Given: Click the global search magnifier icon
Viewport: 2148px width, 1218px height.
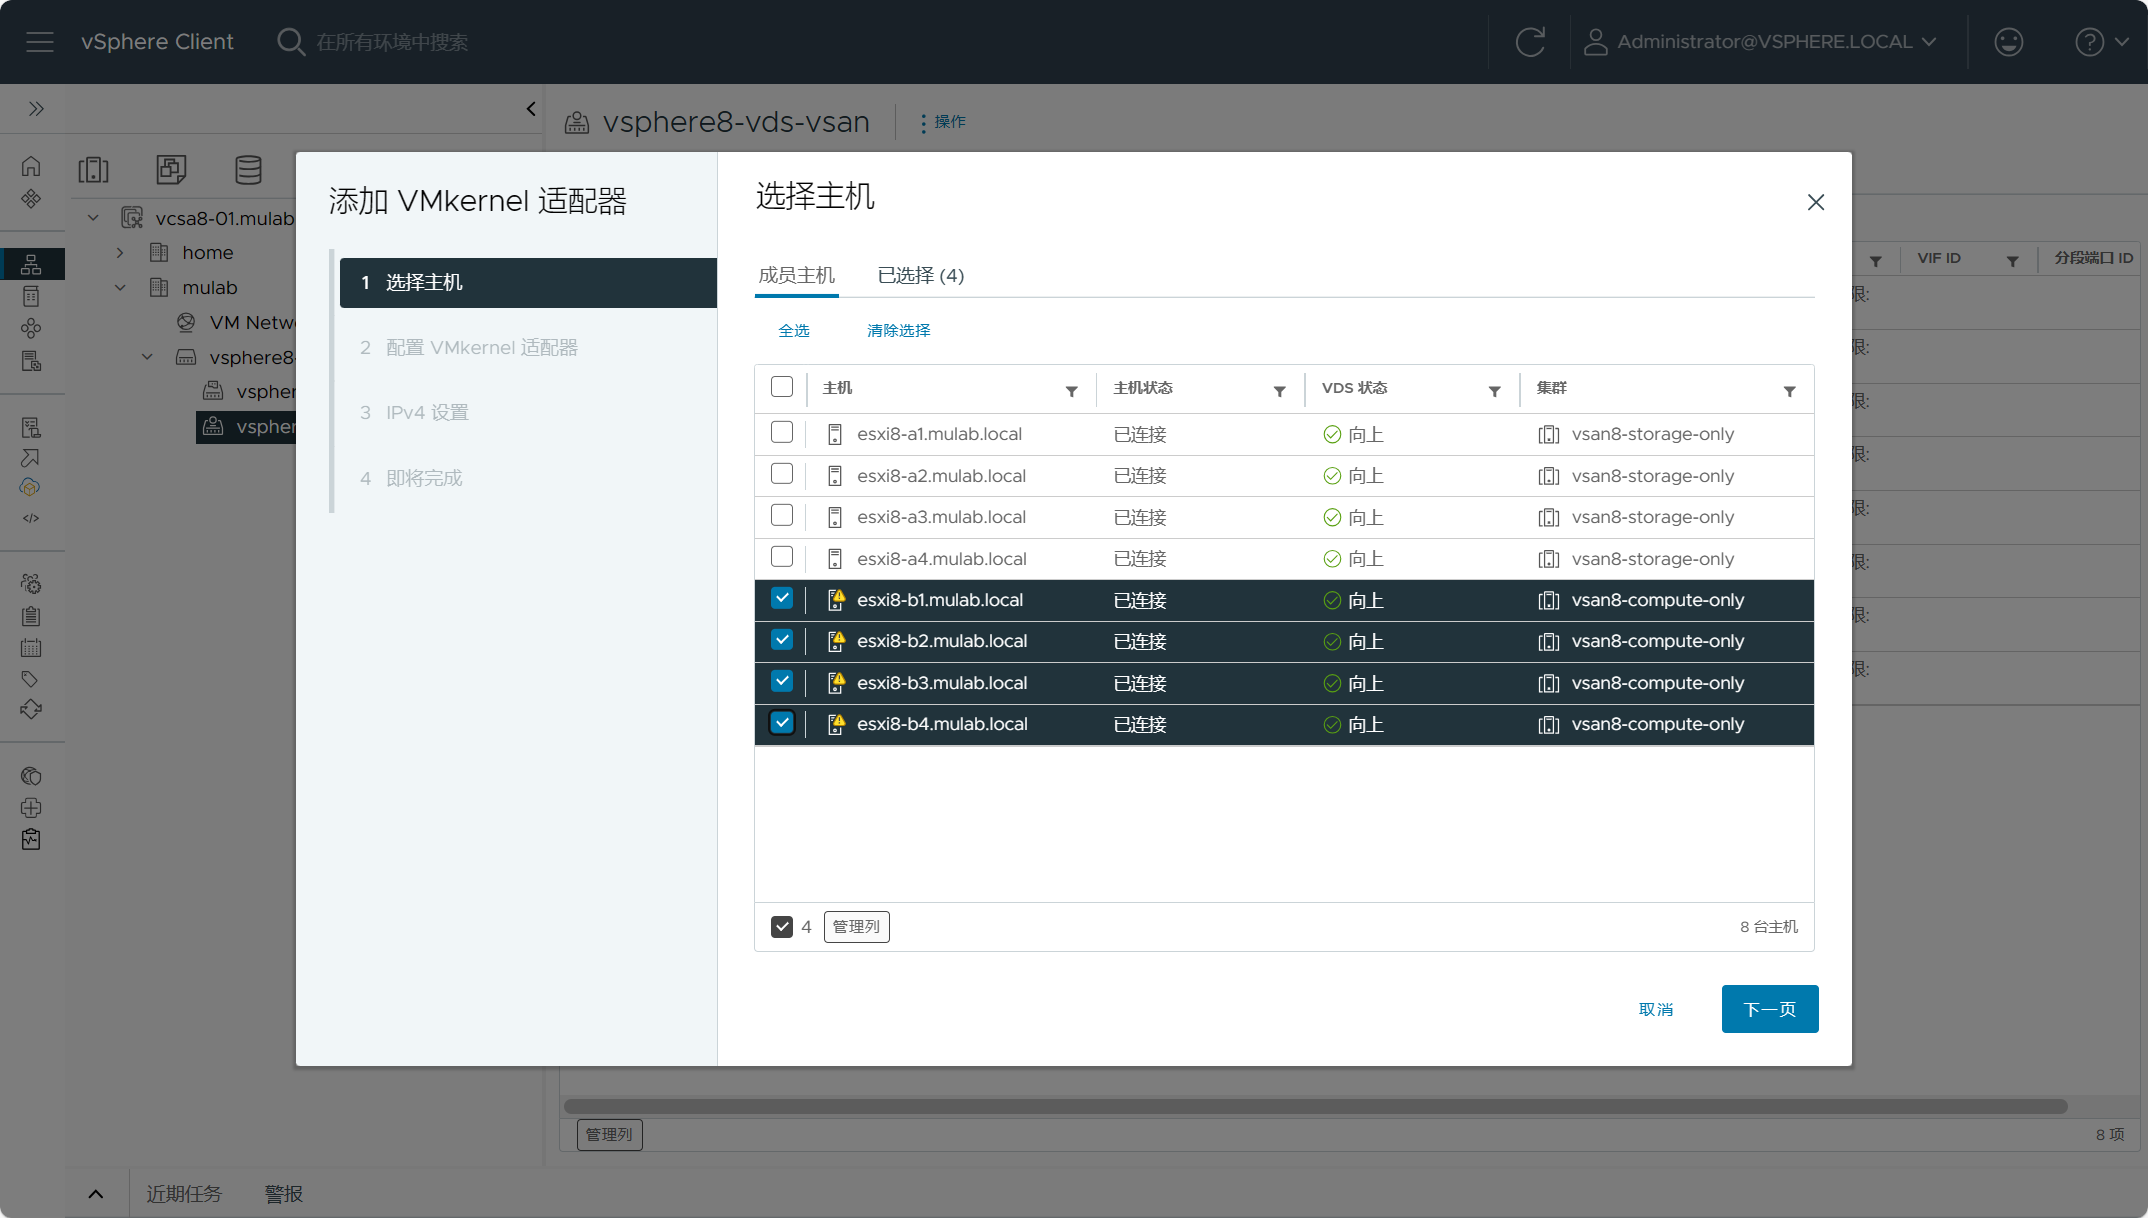Looking at the screenshot, I should coord(290,42).
